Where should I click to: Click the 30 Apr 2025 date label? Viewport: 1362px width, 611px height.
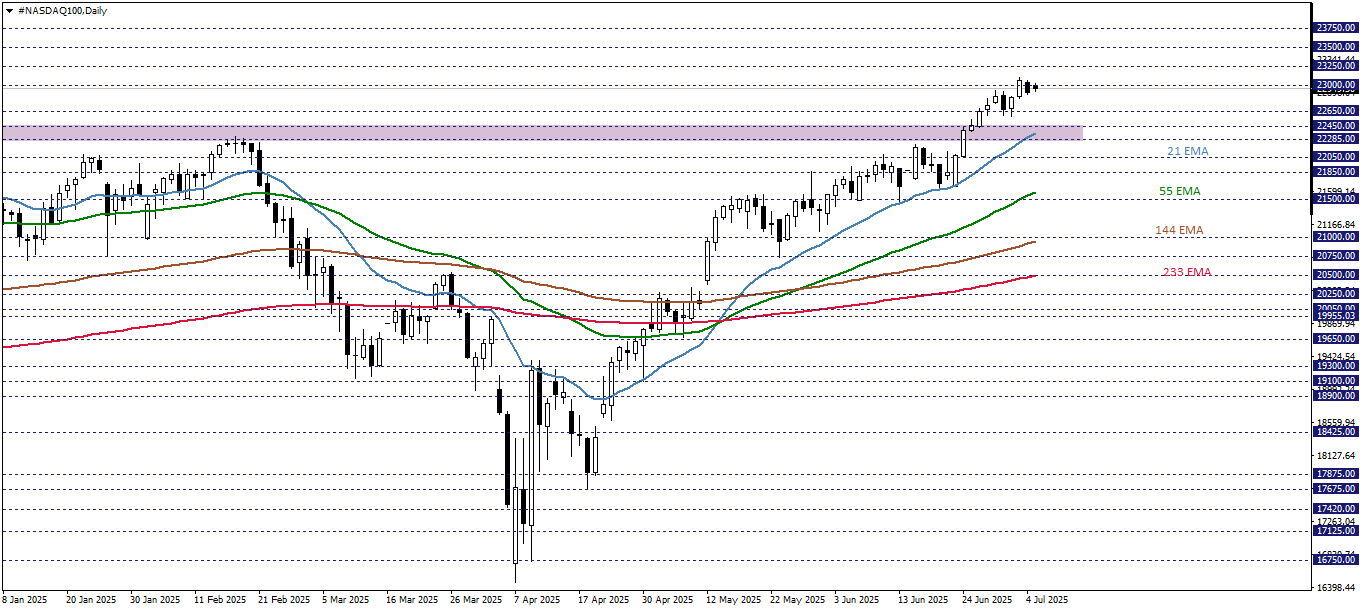click(668, 600)
